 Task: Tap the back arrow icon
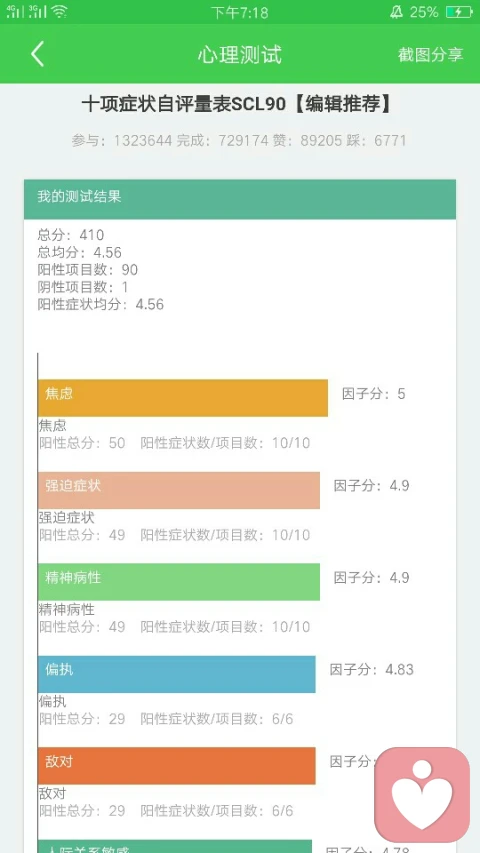pyautogui.click(x=37, y=54)
